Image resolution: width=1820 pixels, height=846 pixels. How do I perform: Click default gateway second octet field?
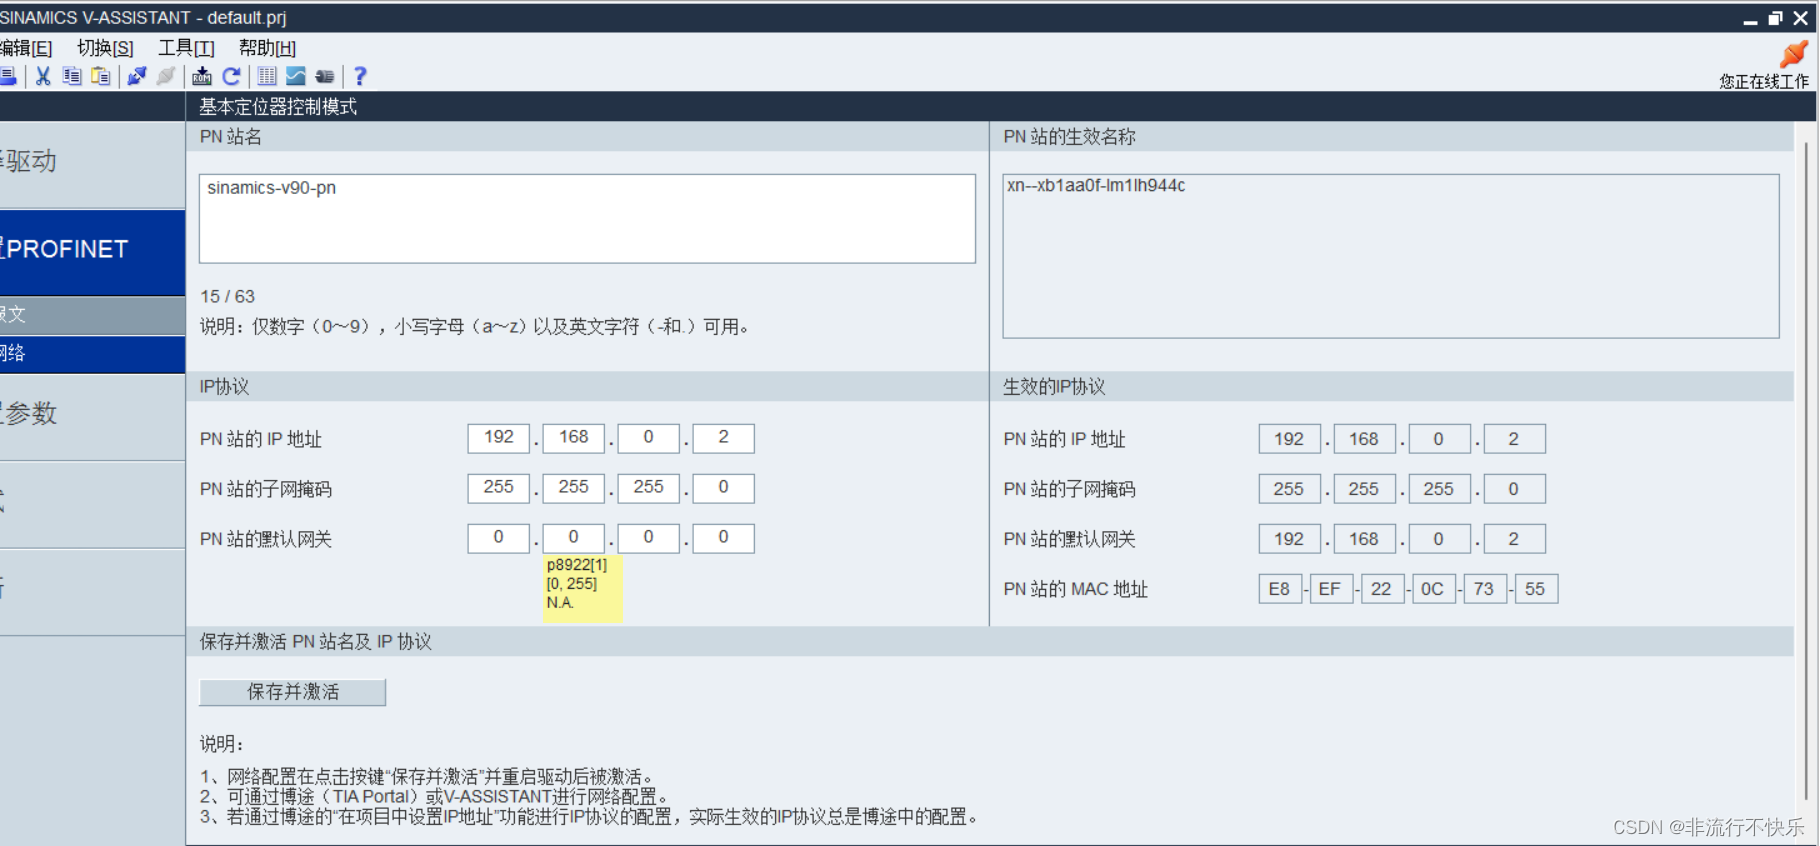pyautogui.click(x=573, y=538)
